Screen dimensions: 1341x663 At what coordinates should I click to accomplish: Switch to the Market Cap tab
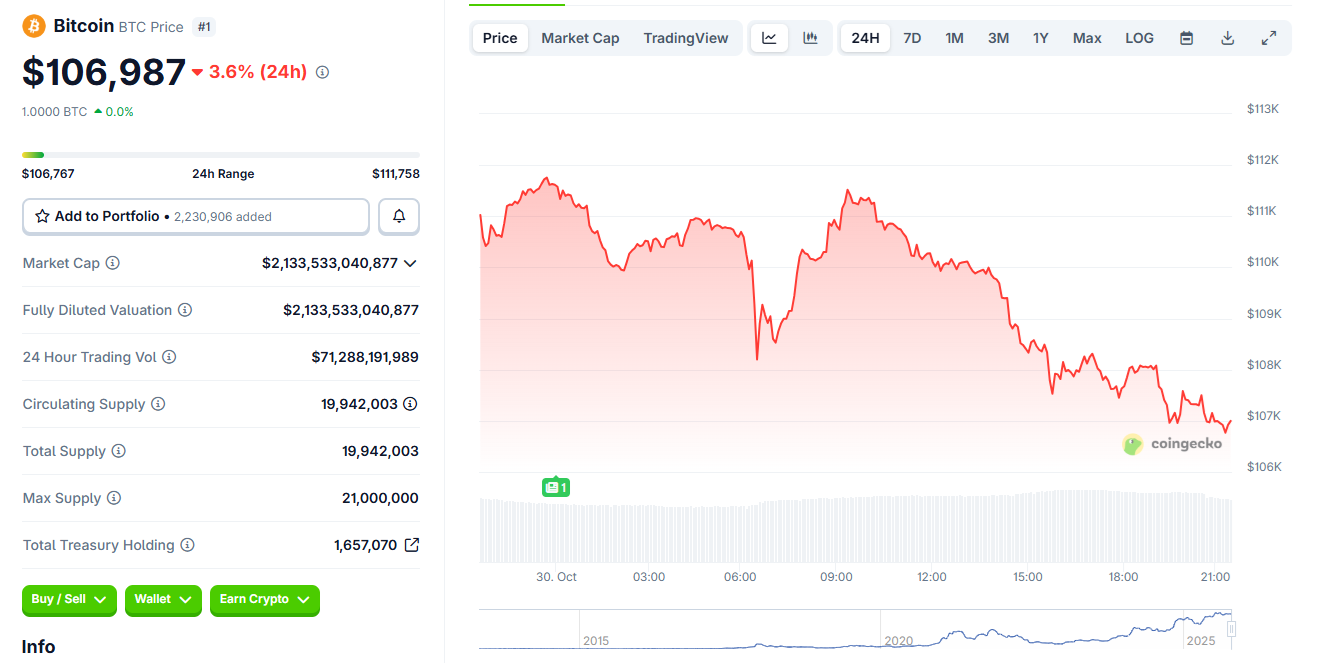[580, 37]
